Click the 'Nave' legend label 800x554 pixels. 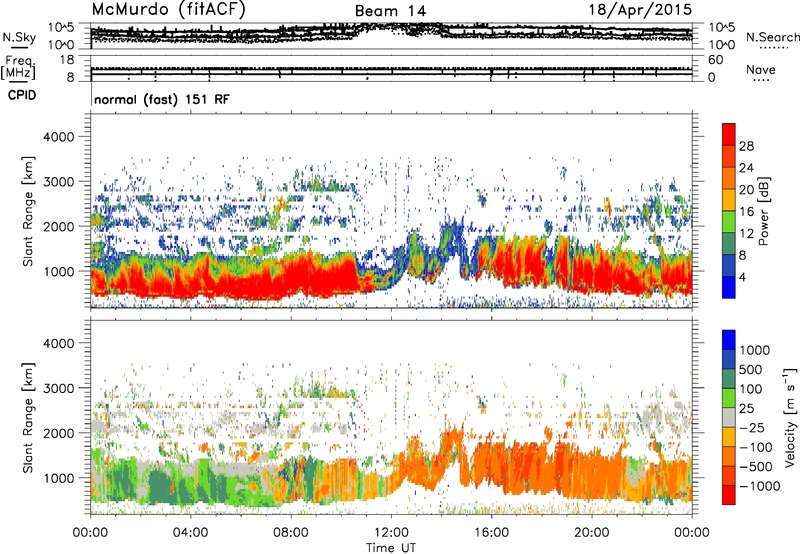pyautogui.click(x=760, y=69)
